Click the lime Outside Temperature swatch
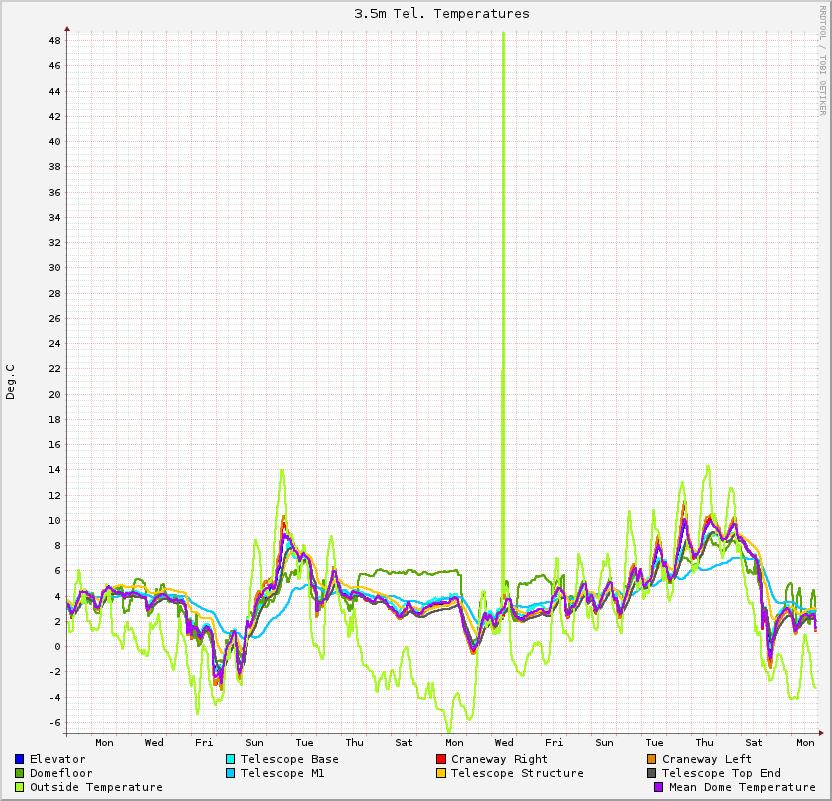Screen dimensions: 832x801 tap(20, 787)
